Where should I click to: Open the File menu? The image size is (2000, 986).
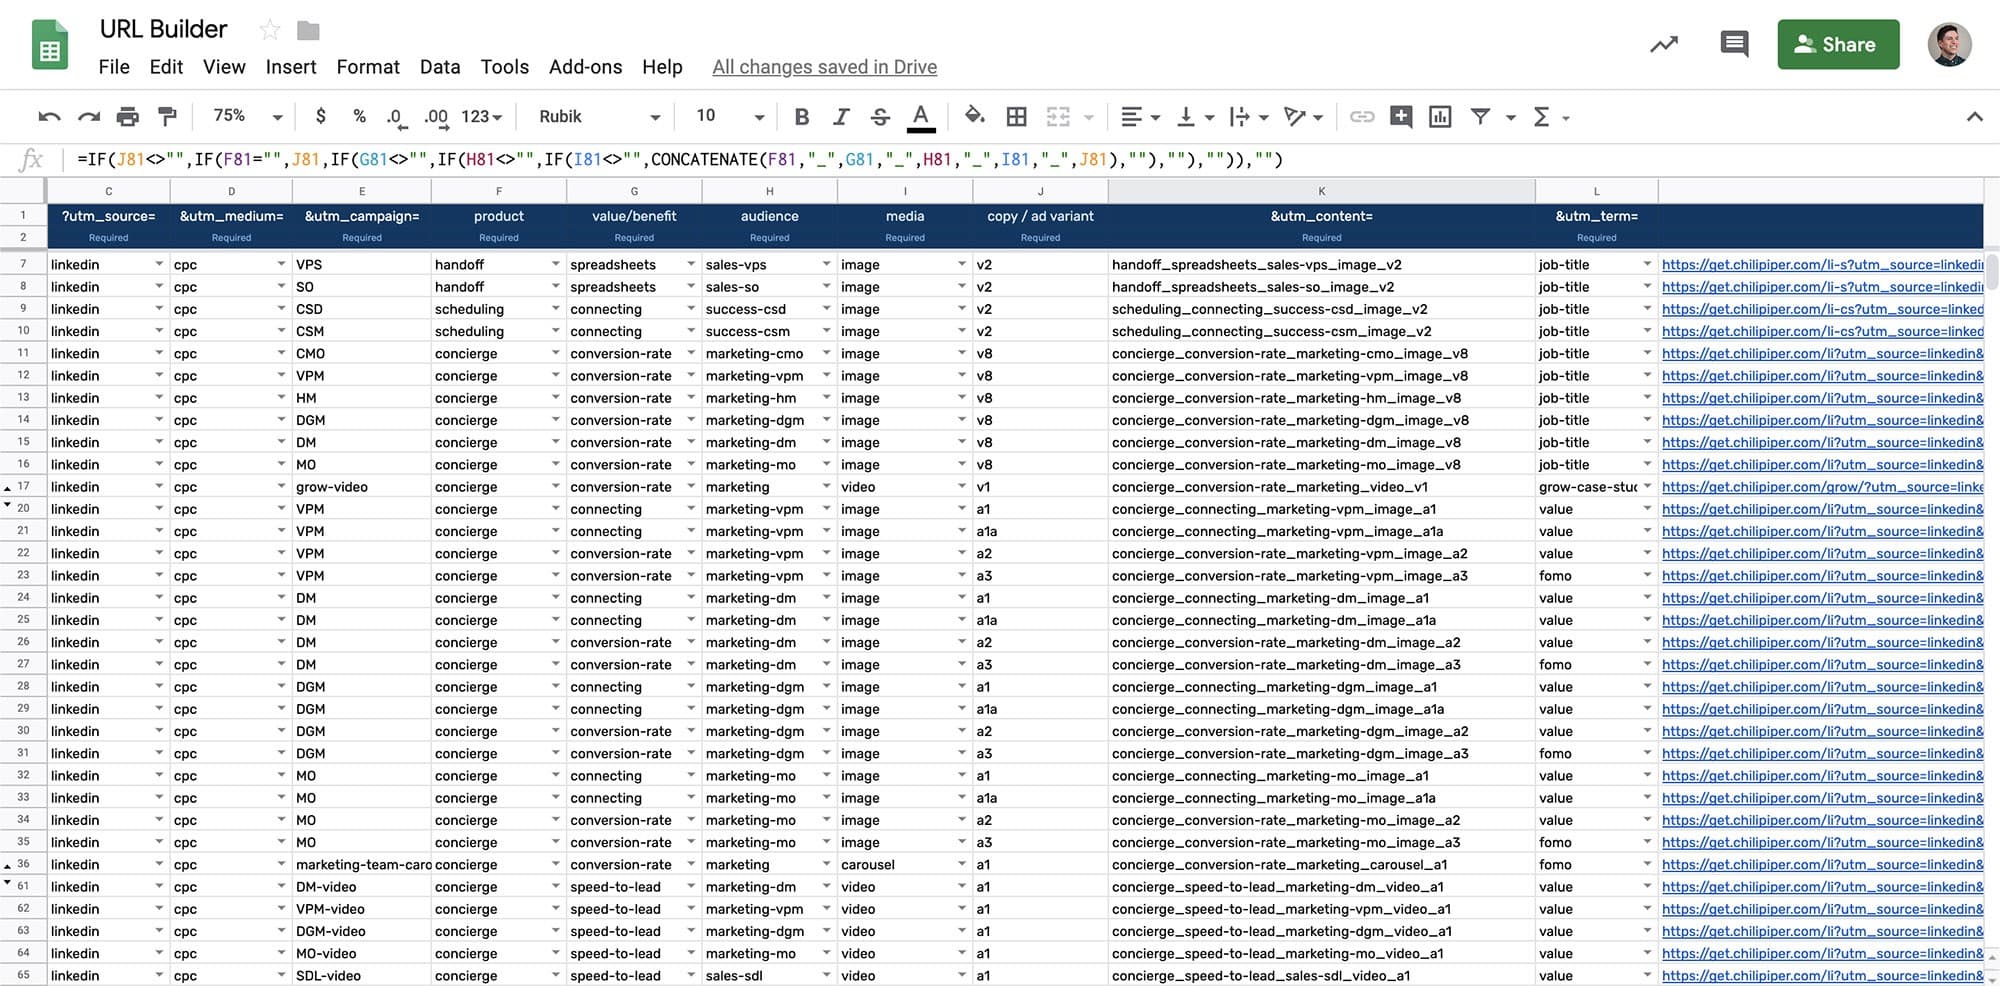(114, 67)
